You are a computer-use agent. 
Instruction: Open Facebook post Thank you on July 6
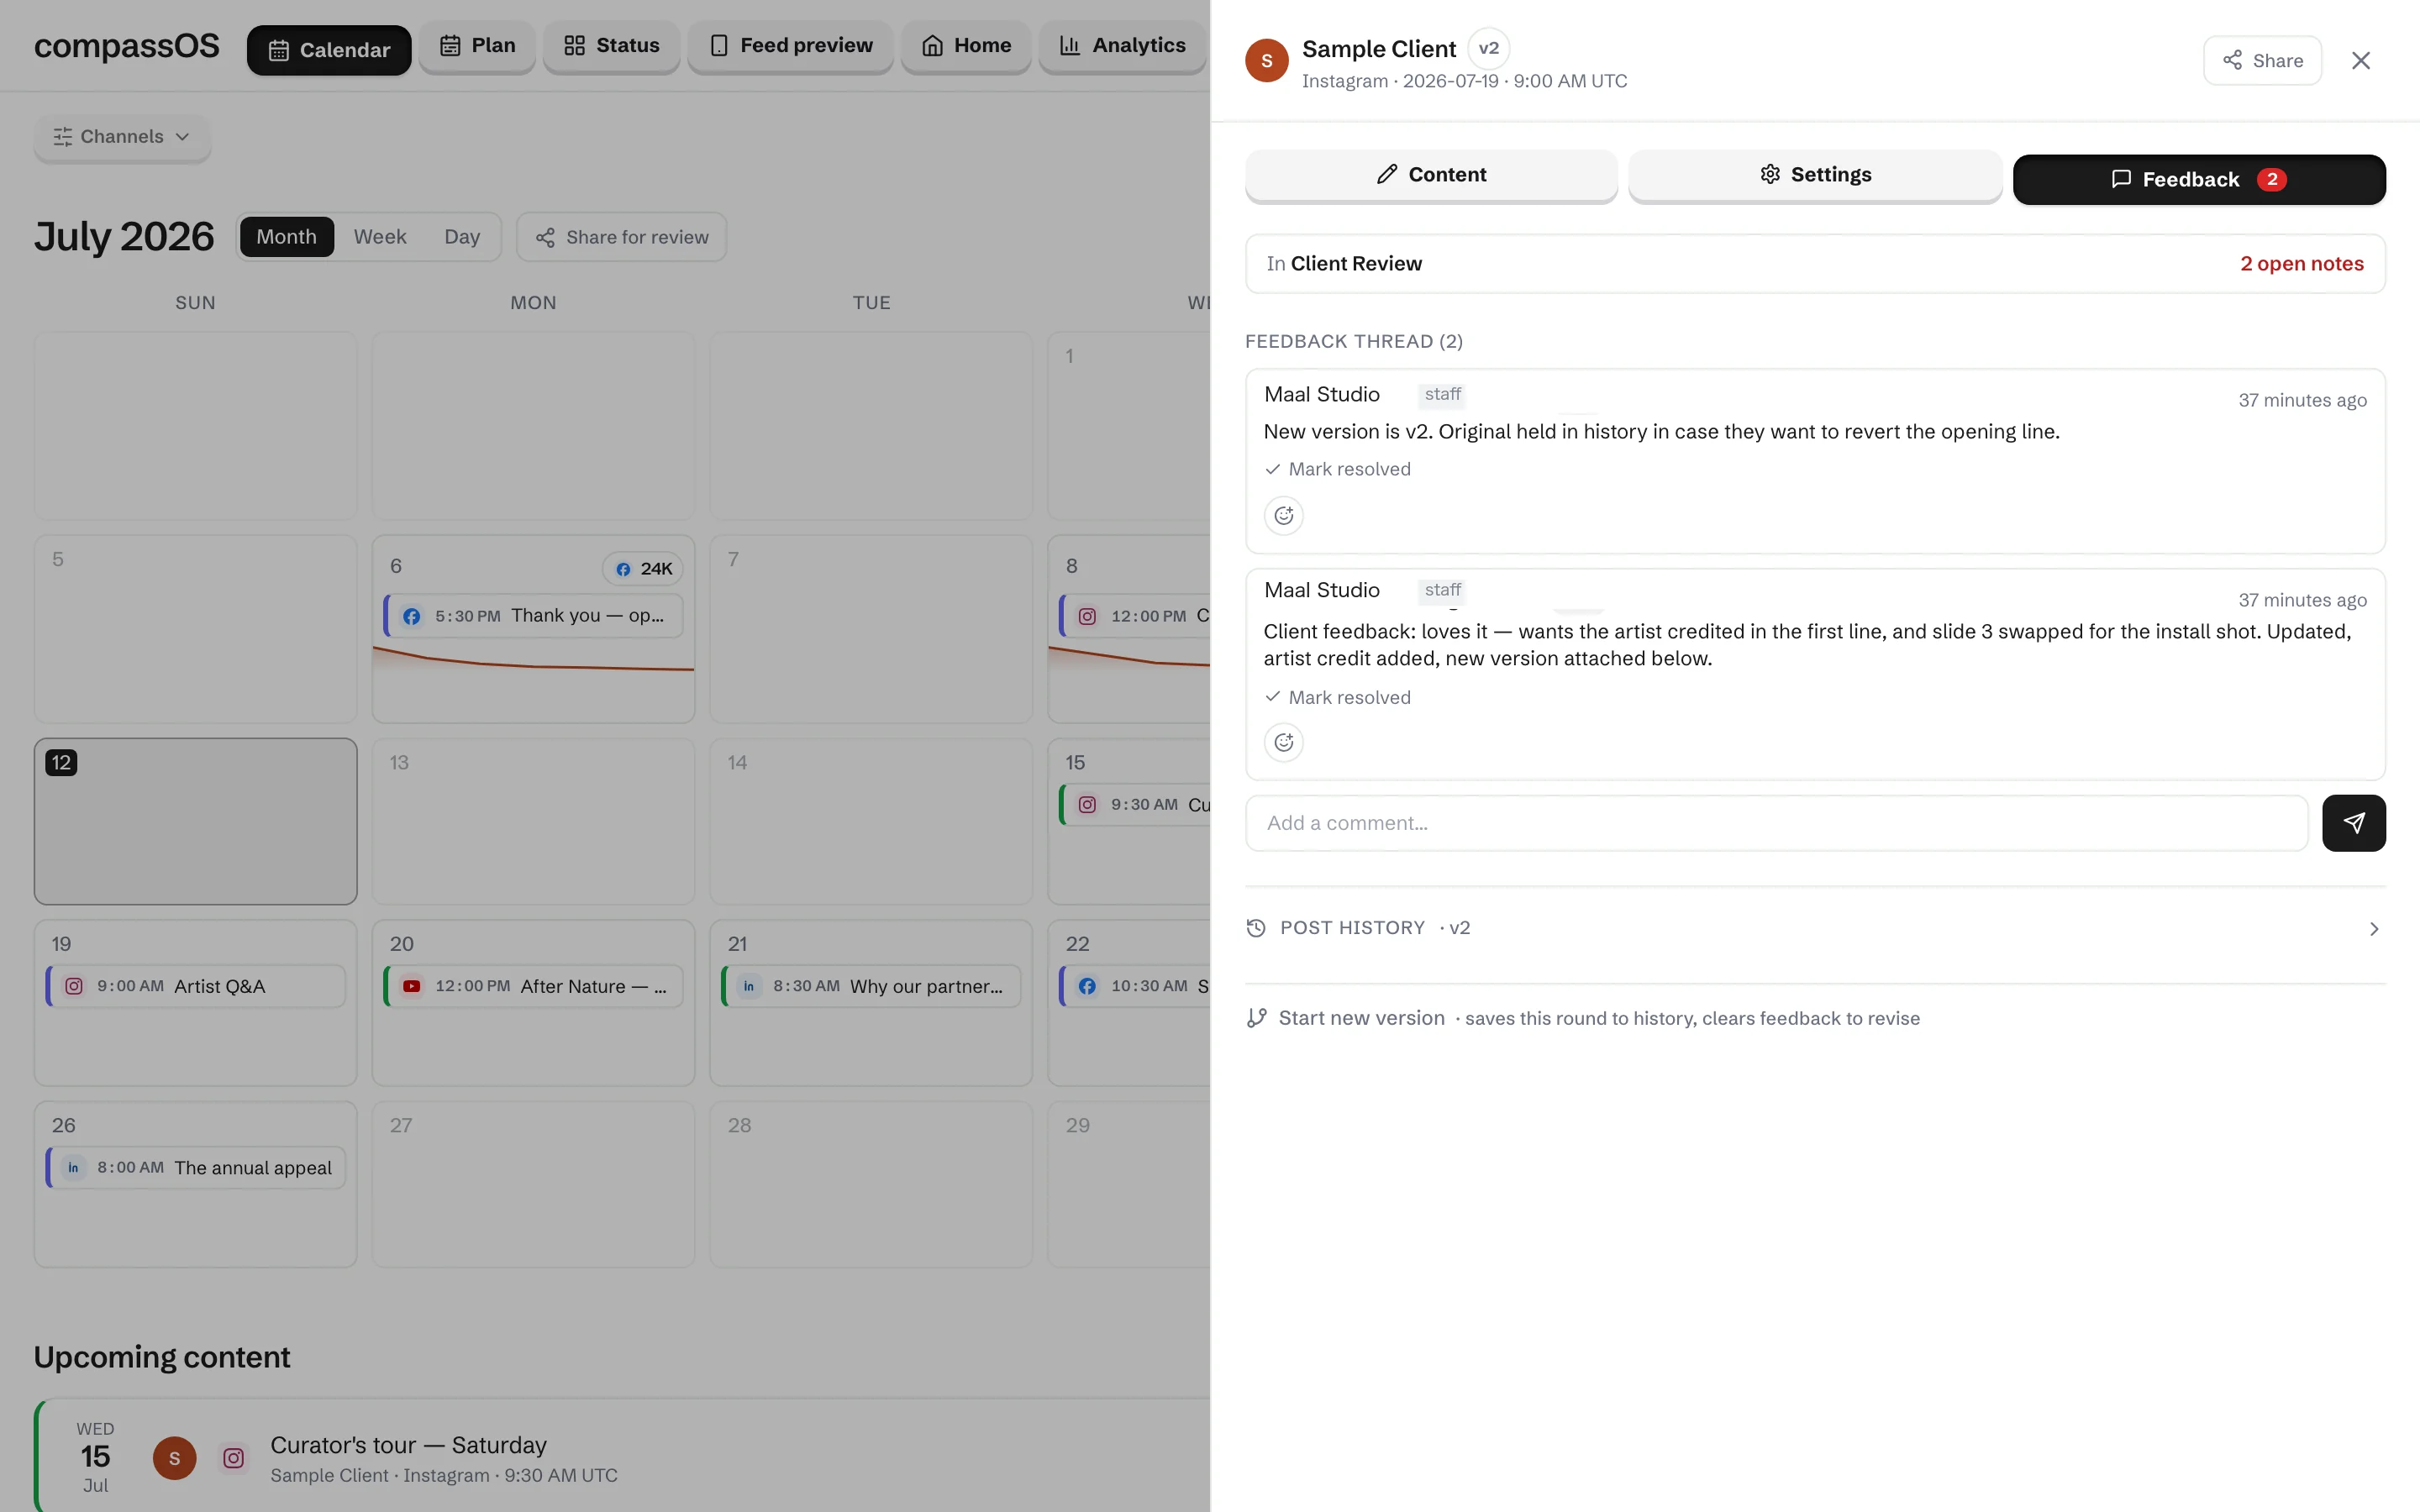[x=533, y=616]
